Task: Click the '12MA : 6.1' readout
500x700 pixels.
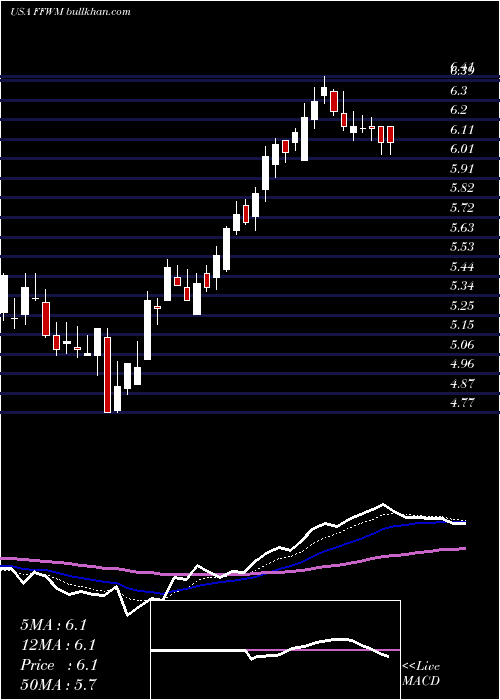Action: point(58,645)
